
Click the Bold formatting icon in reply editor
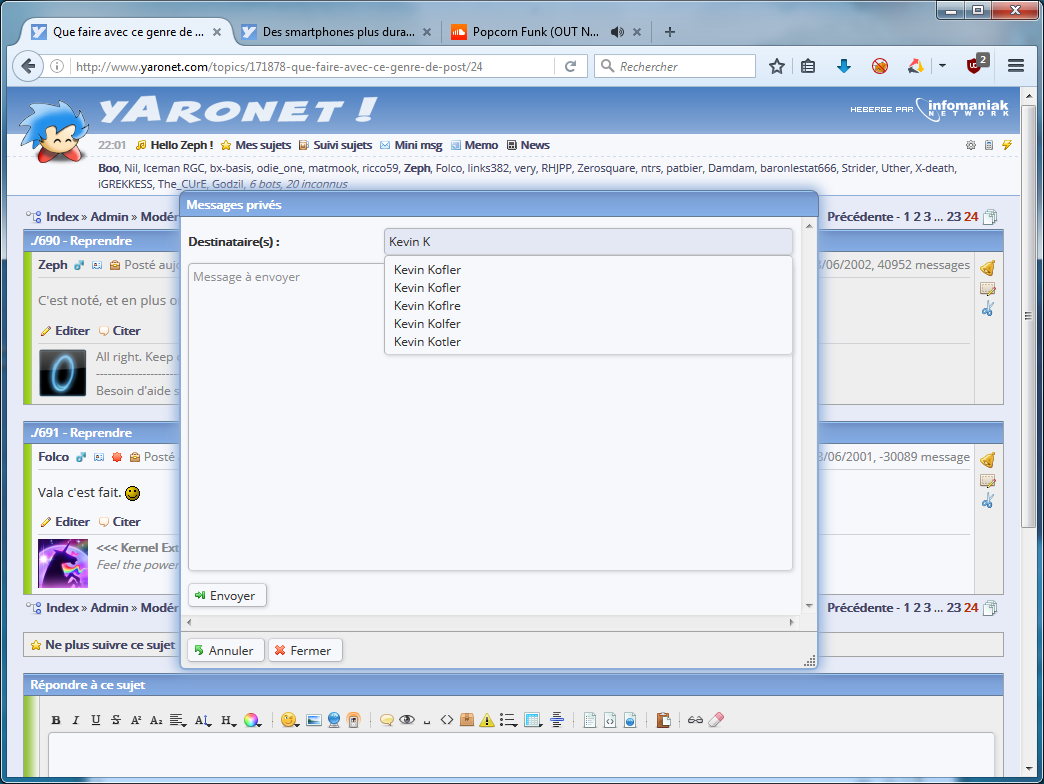(56, 720)
